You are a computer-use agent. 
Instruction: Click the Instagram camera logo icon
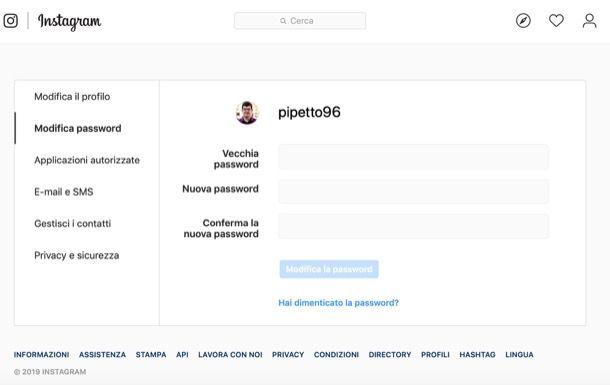point(11,21)
